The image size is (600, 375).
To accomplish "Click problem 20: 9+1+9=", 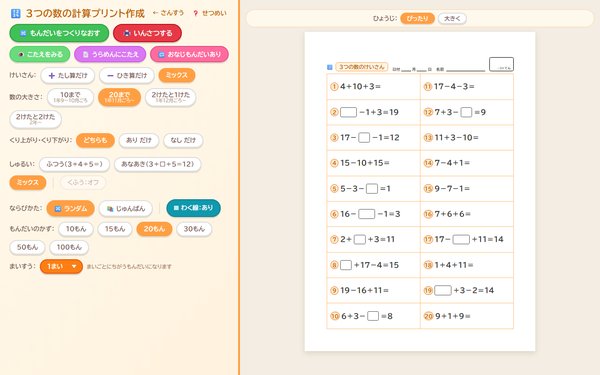I will pos(453,316).
